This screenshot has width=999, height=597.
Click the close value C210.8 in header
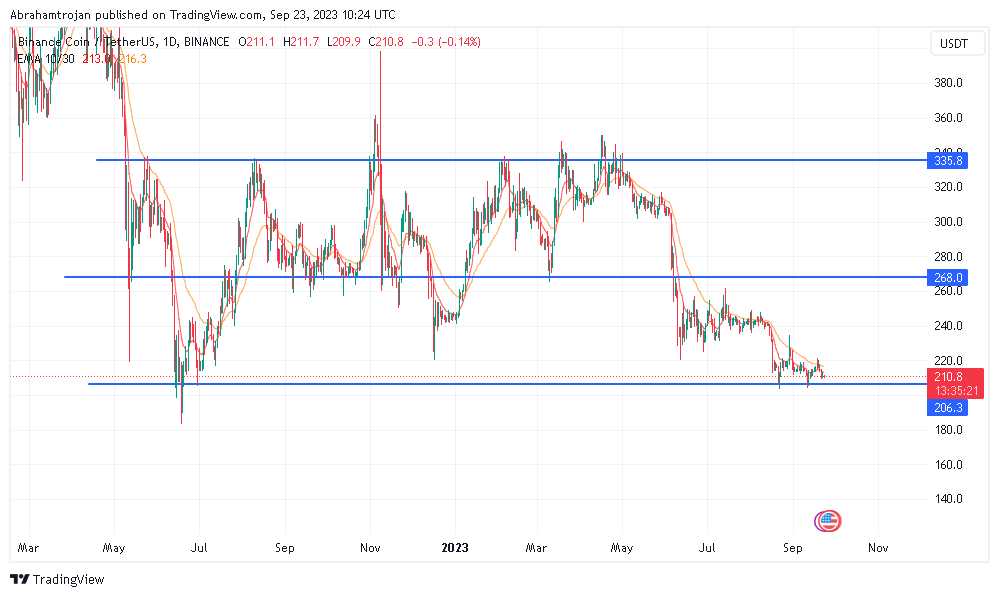(386, 42)
